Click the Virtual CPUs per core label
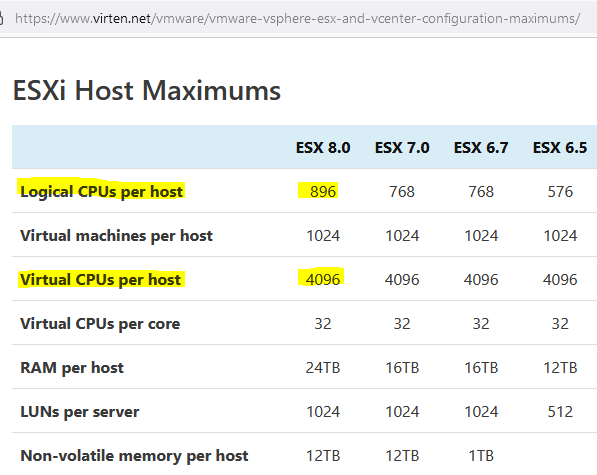Image resolution: width=597 pixels, height=475 pixels. 100,324
